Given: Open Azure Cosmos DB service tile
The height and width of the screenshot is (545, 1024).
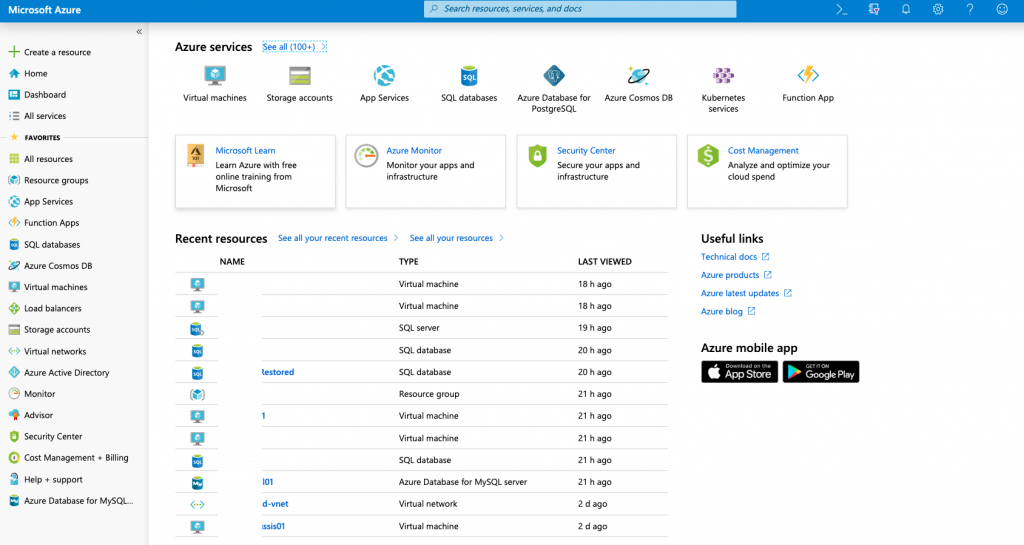Looking at the screenshot, I should click(x=638, y=84).
